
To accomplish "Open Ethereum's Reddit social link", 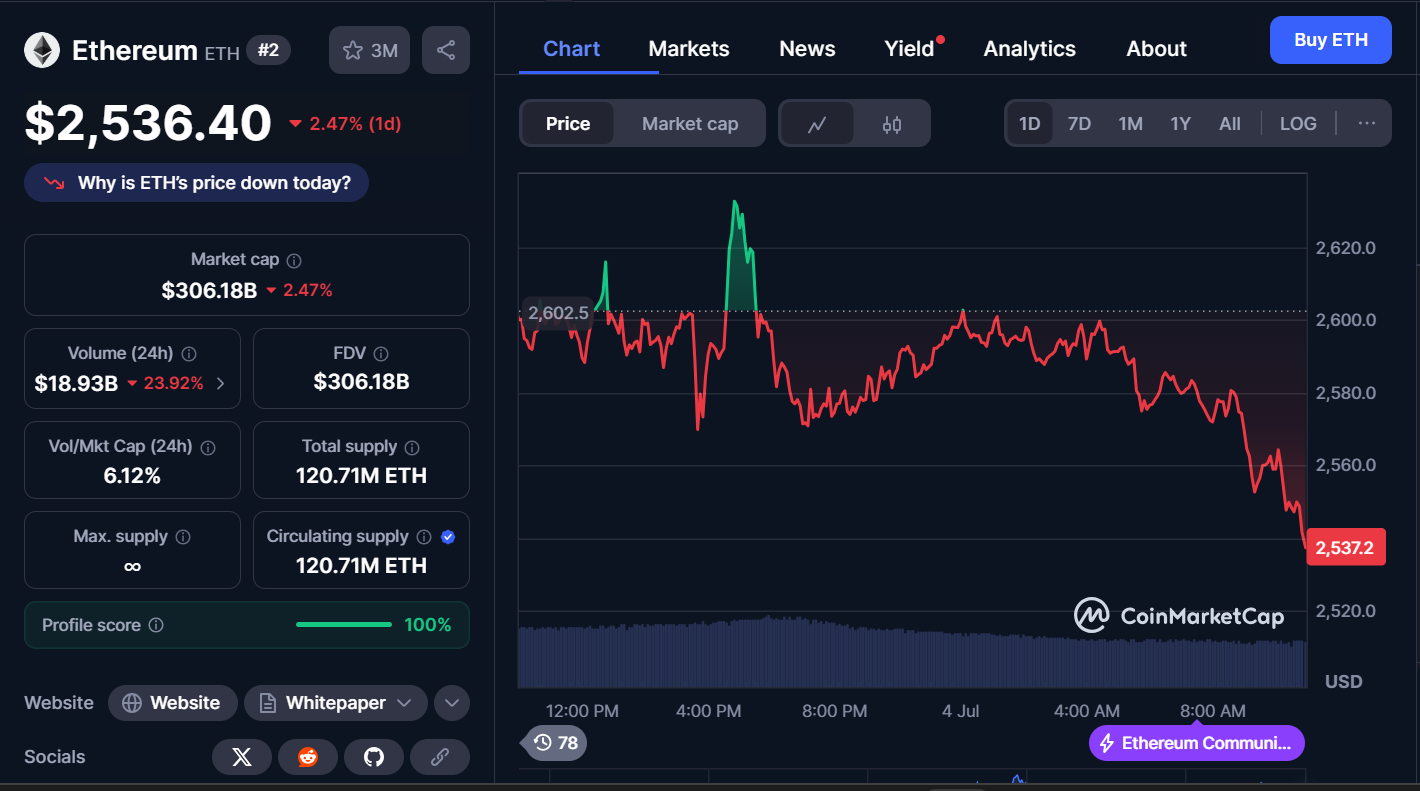I will click(308, 757).
